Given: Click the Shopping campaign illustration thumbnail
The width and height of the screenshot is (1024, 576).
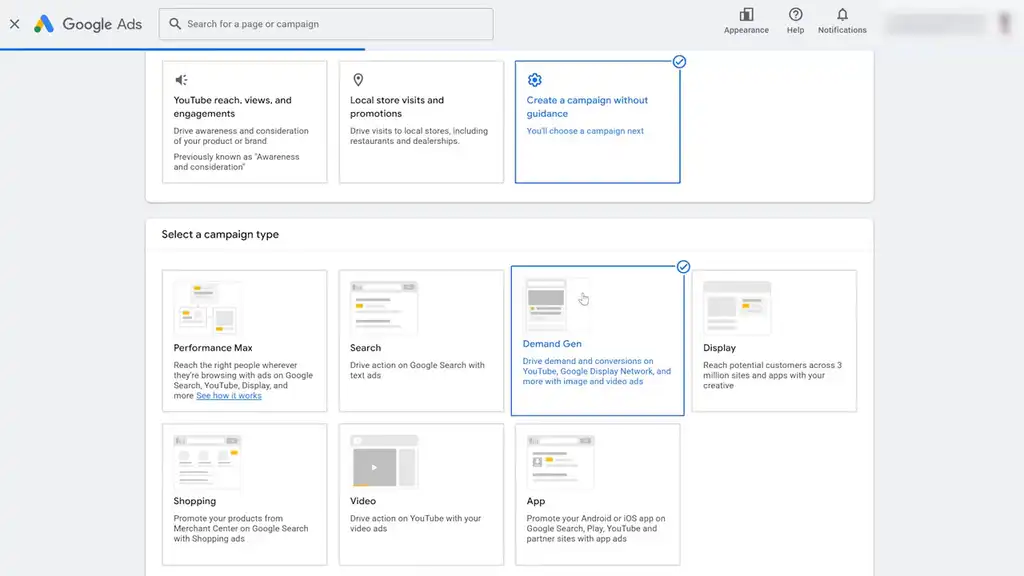Looking at the screenshot, I should coord(207,462).
